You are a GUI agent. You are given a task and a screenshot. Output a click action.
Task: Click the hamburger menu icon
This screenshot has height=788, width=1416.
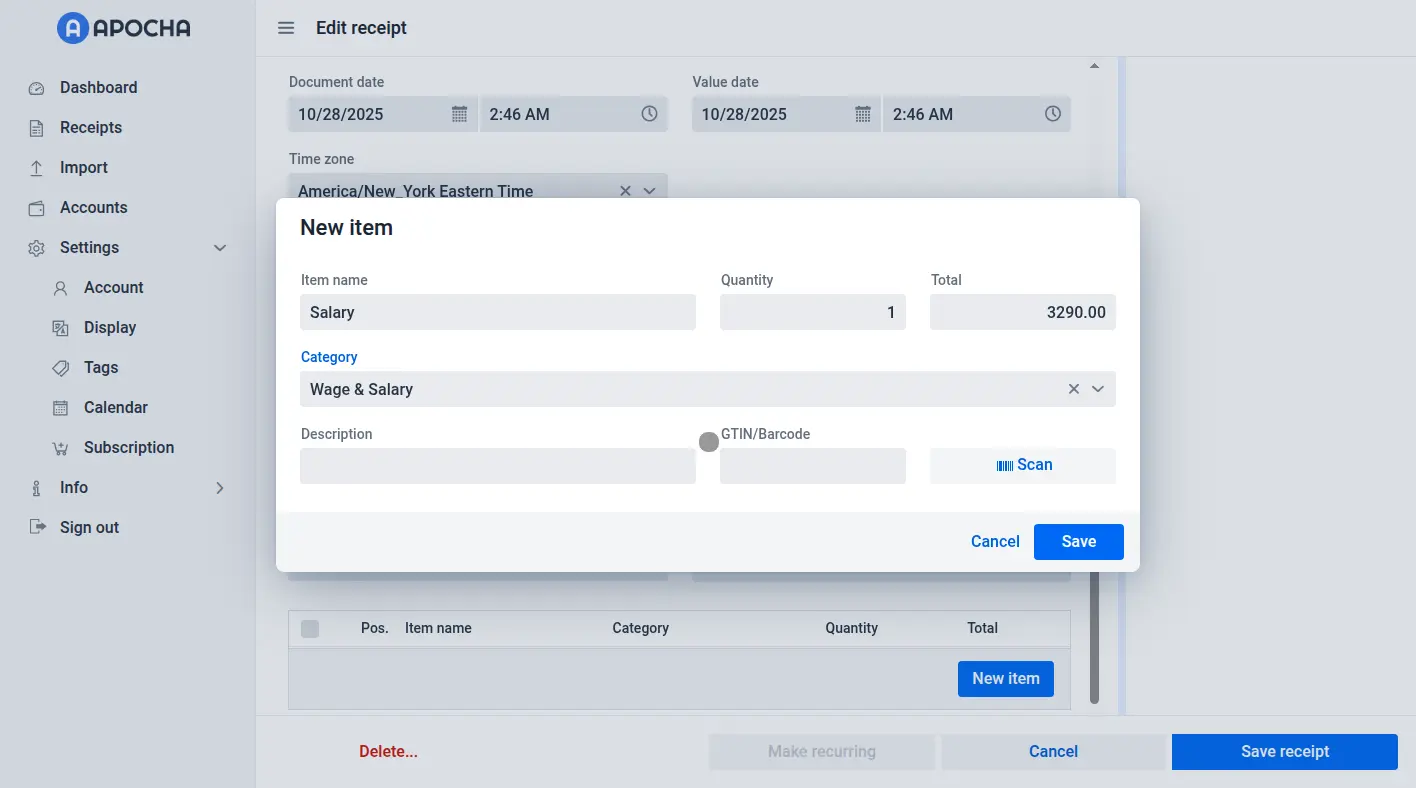pos(286,28)
